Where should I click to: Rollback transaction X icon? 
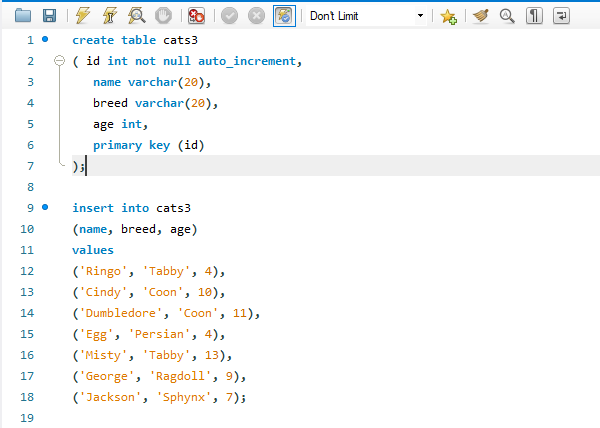[256, 16]
